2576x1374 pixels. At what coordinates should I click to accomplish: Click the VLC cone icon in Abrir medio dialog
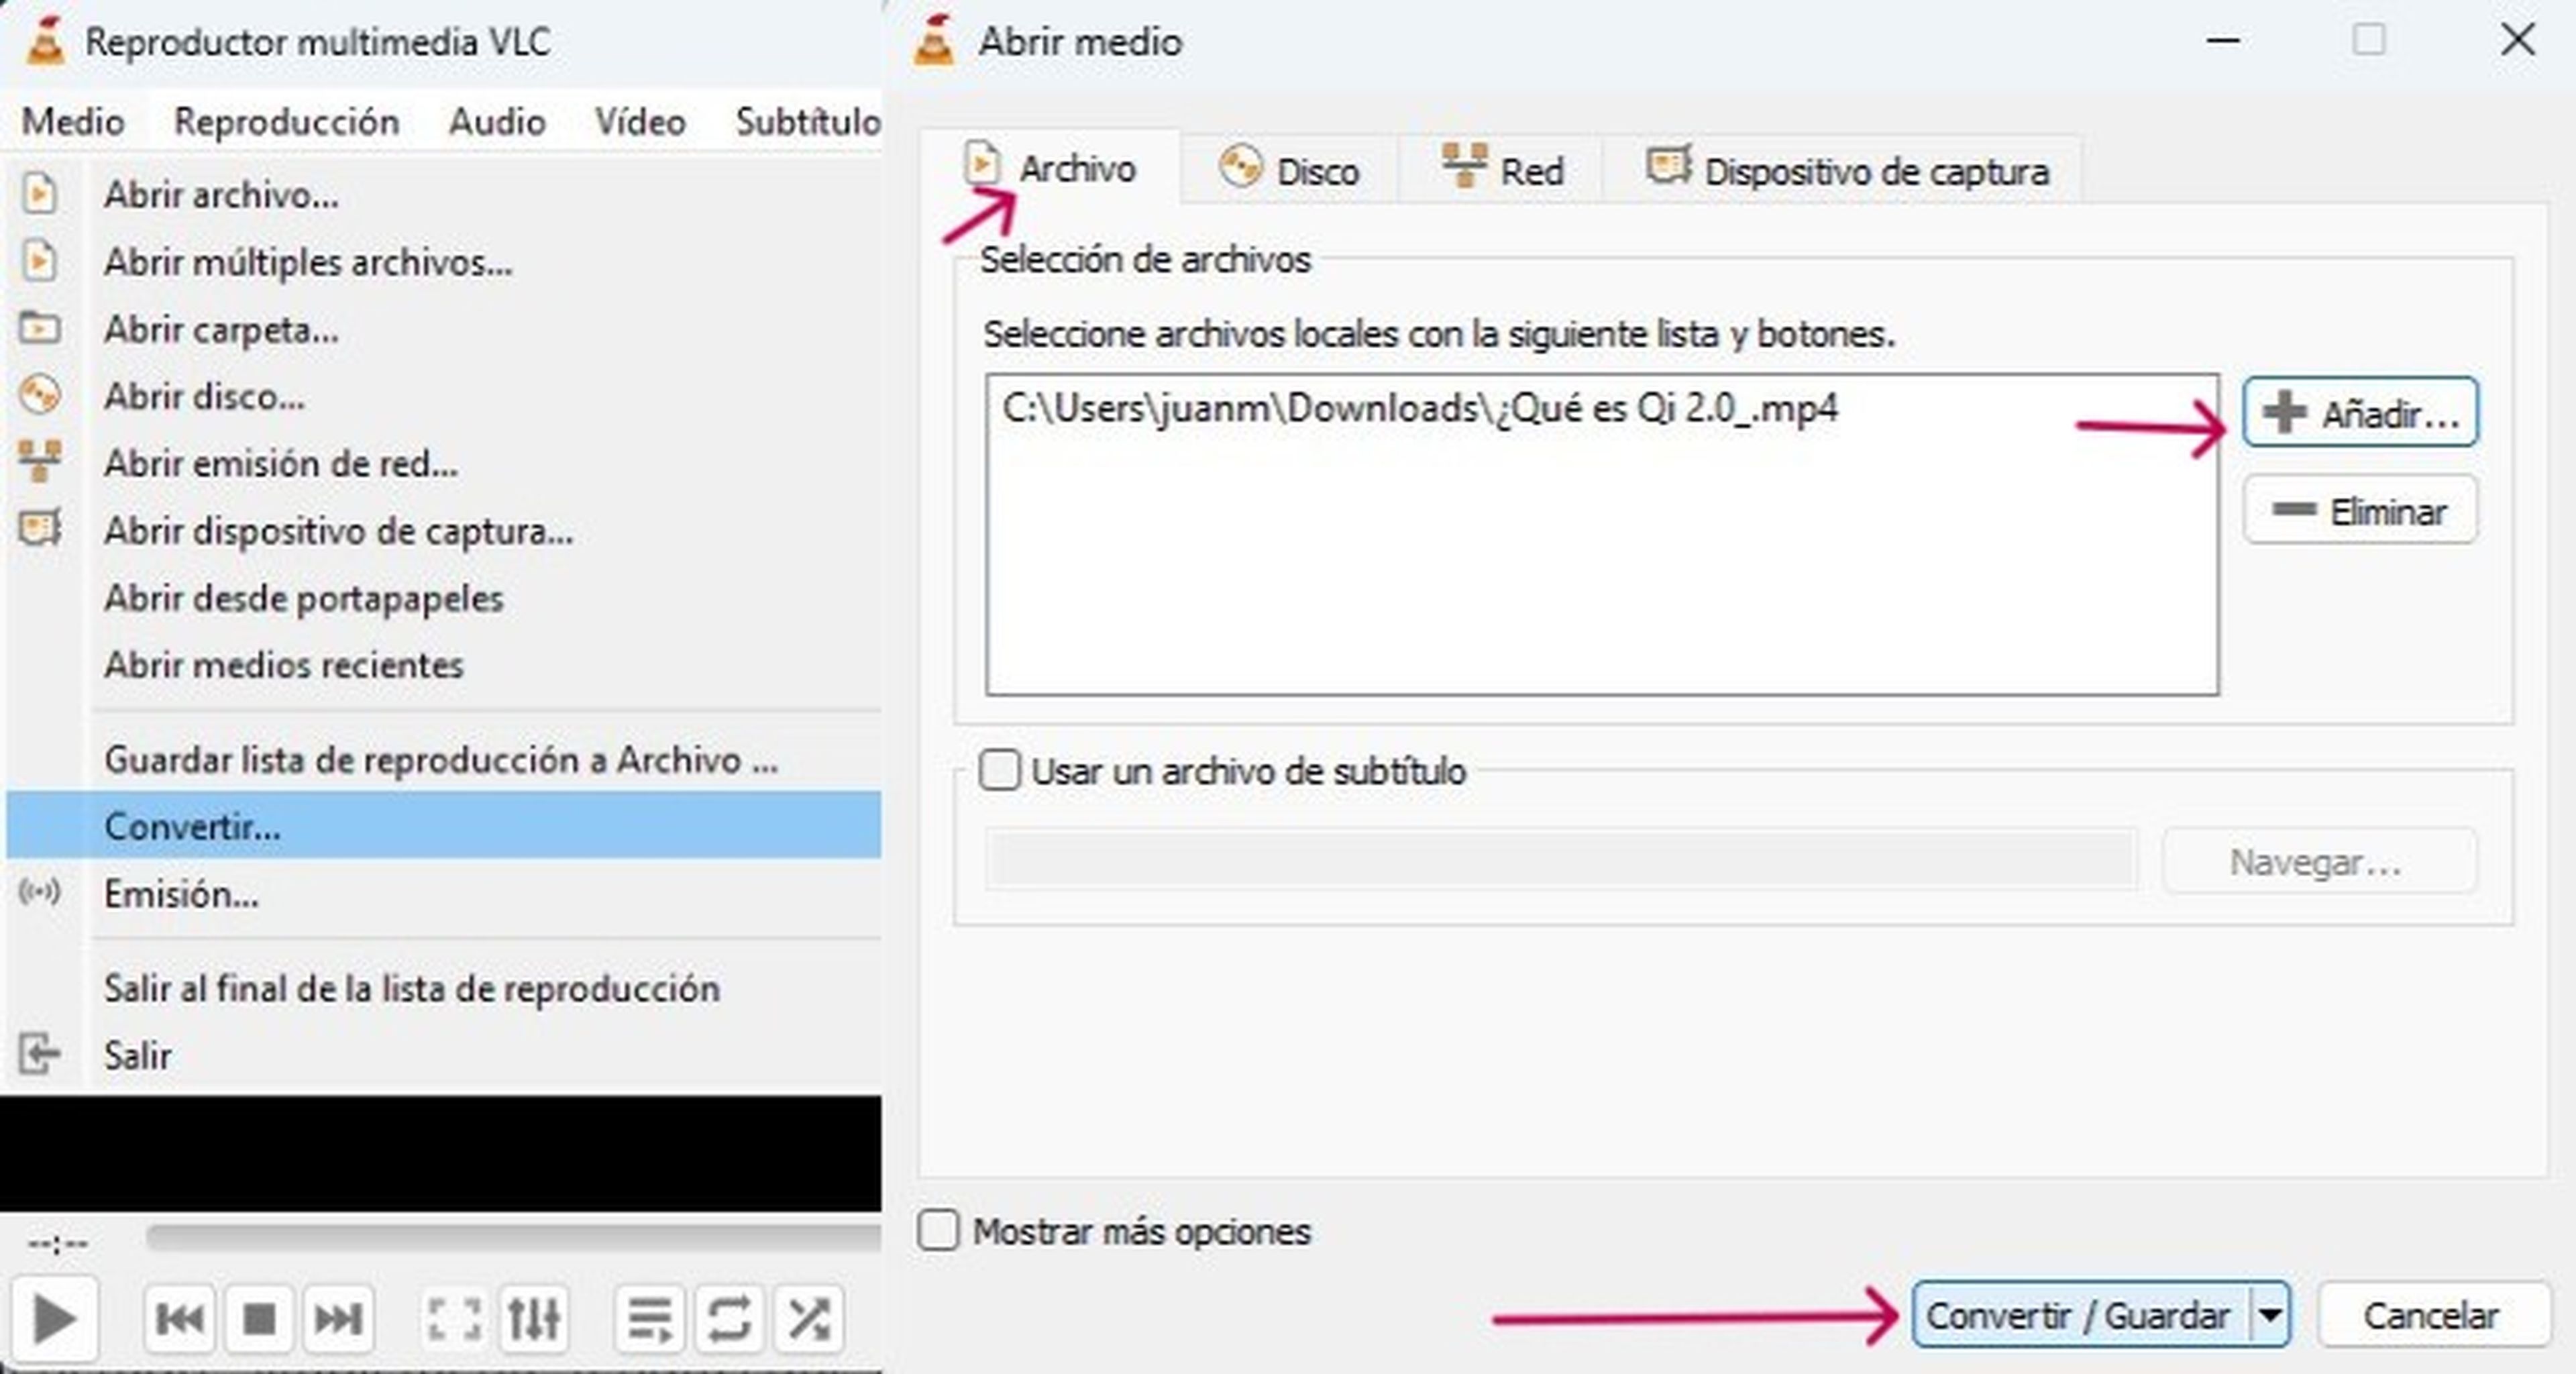click(934, 41)
